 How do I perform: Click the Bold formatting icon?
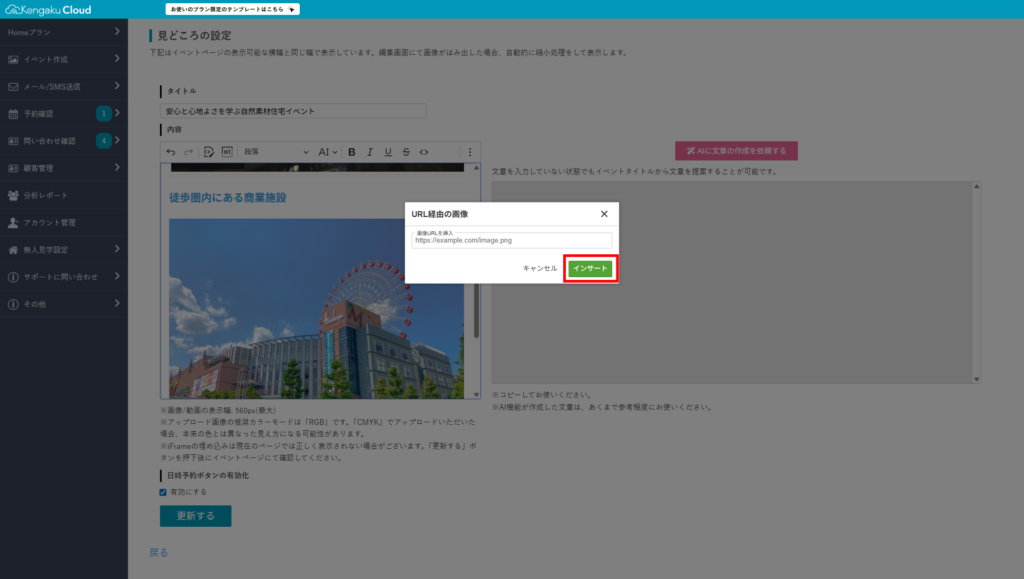(352, 152)
